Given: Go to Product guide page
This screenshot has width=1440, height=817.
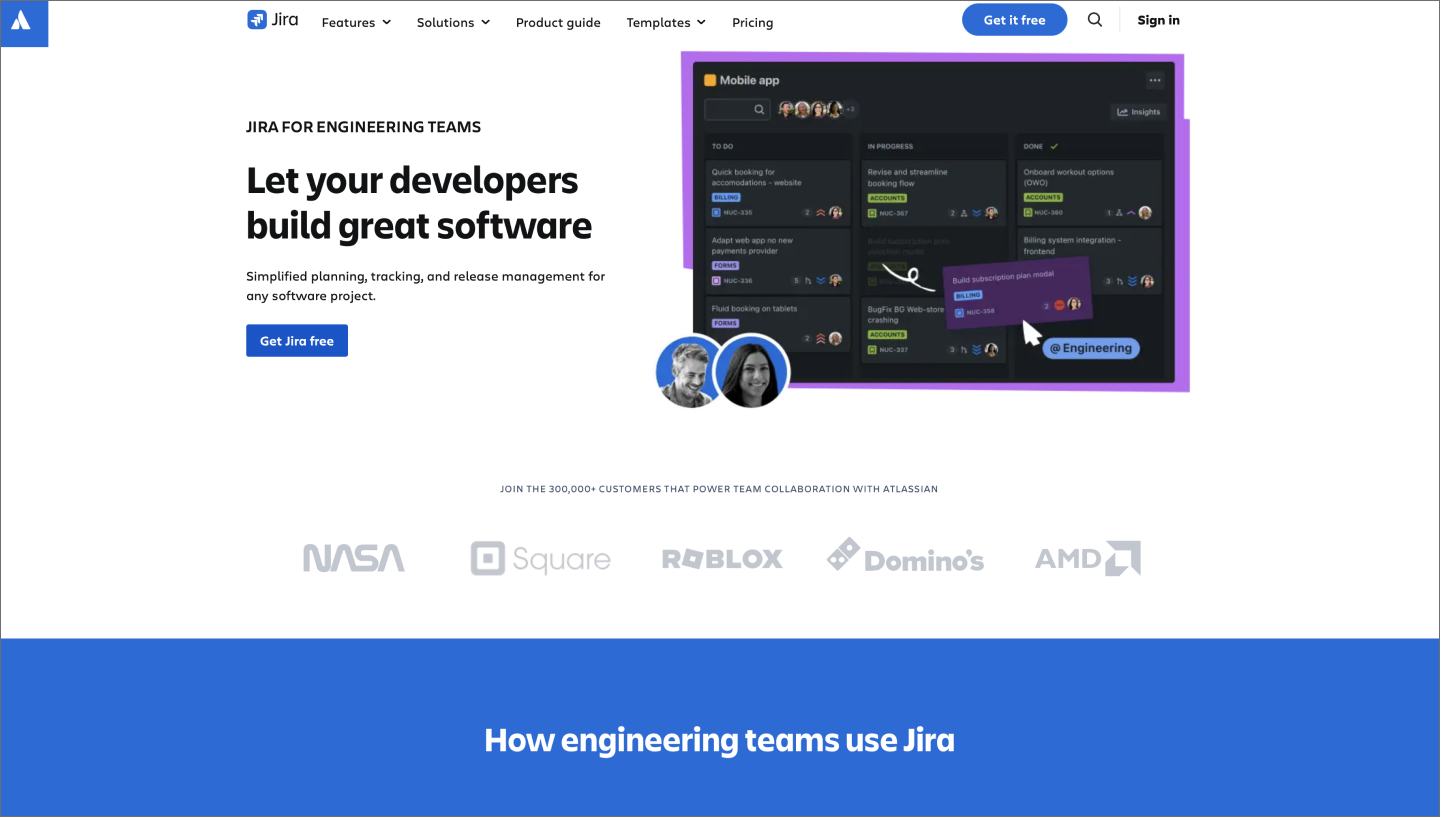Looking at the screenshot, I should click(558, 22).
